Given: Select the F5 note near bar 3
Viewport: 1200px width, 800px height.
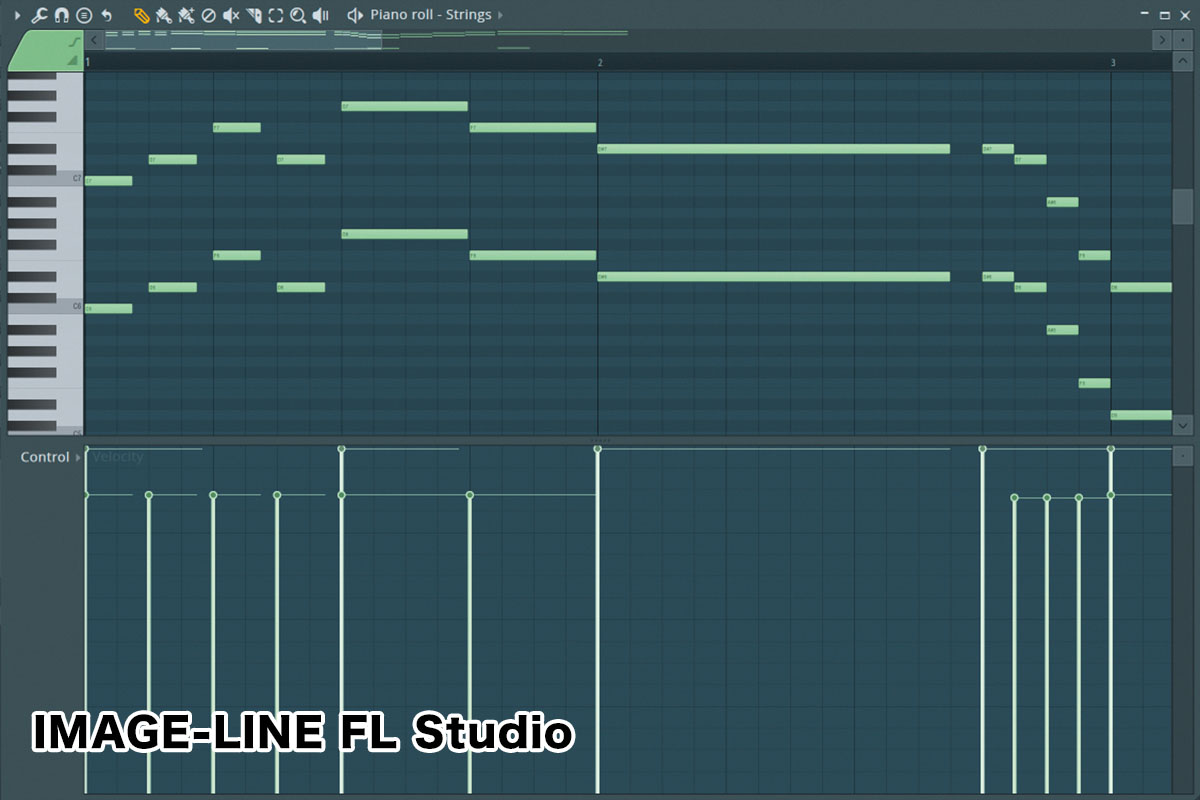Looking at the screenshot, I should [x=1094, y=383].
